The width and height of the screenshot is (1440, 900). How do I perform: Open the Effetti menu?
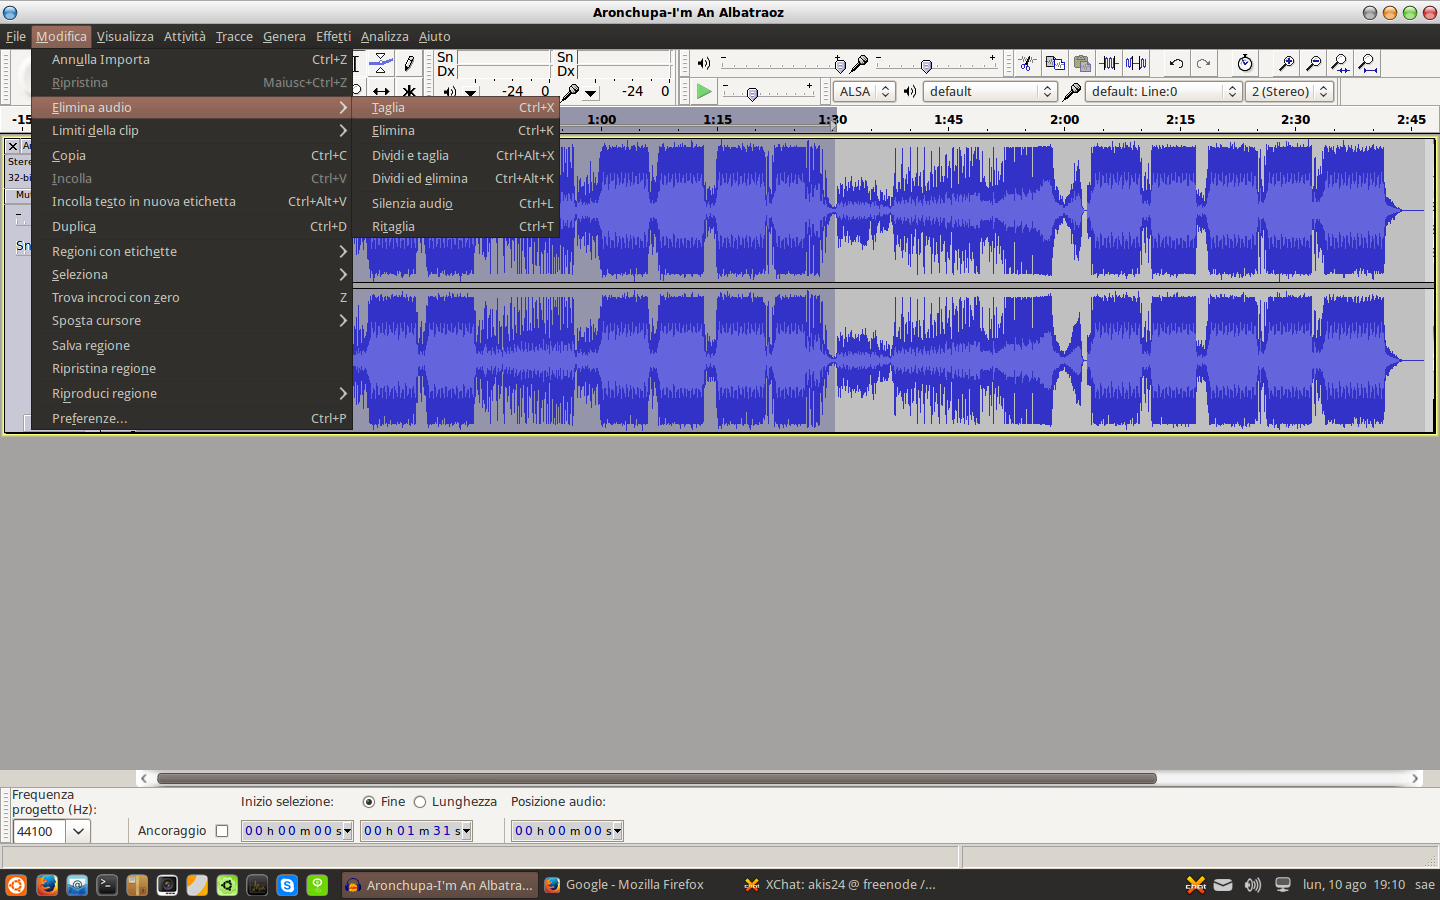[333, 36]
